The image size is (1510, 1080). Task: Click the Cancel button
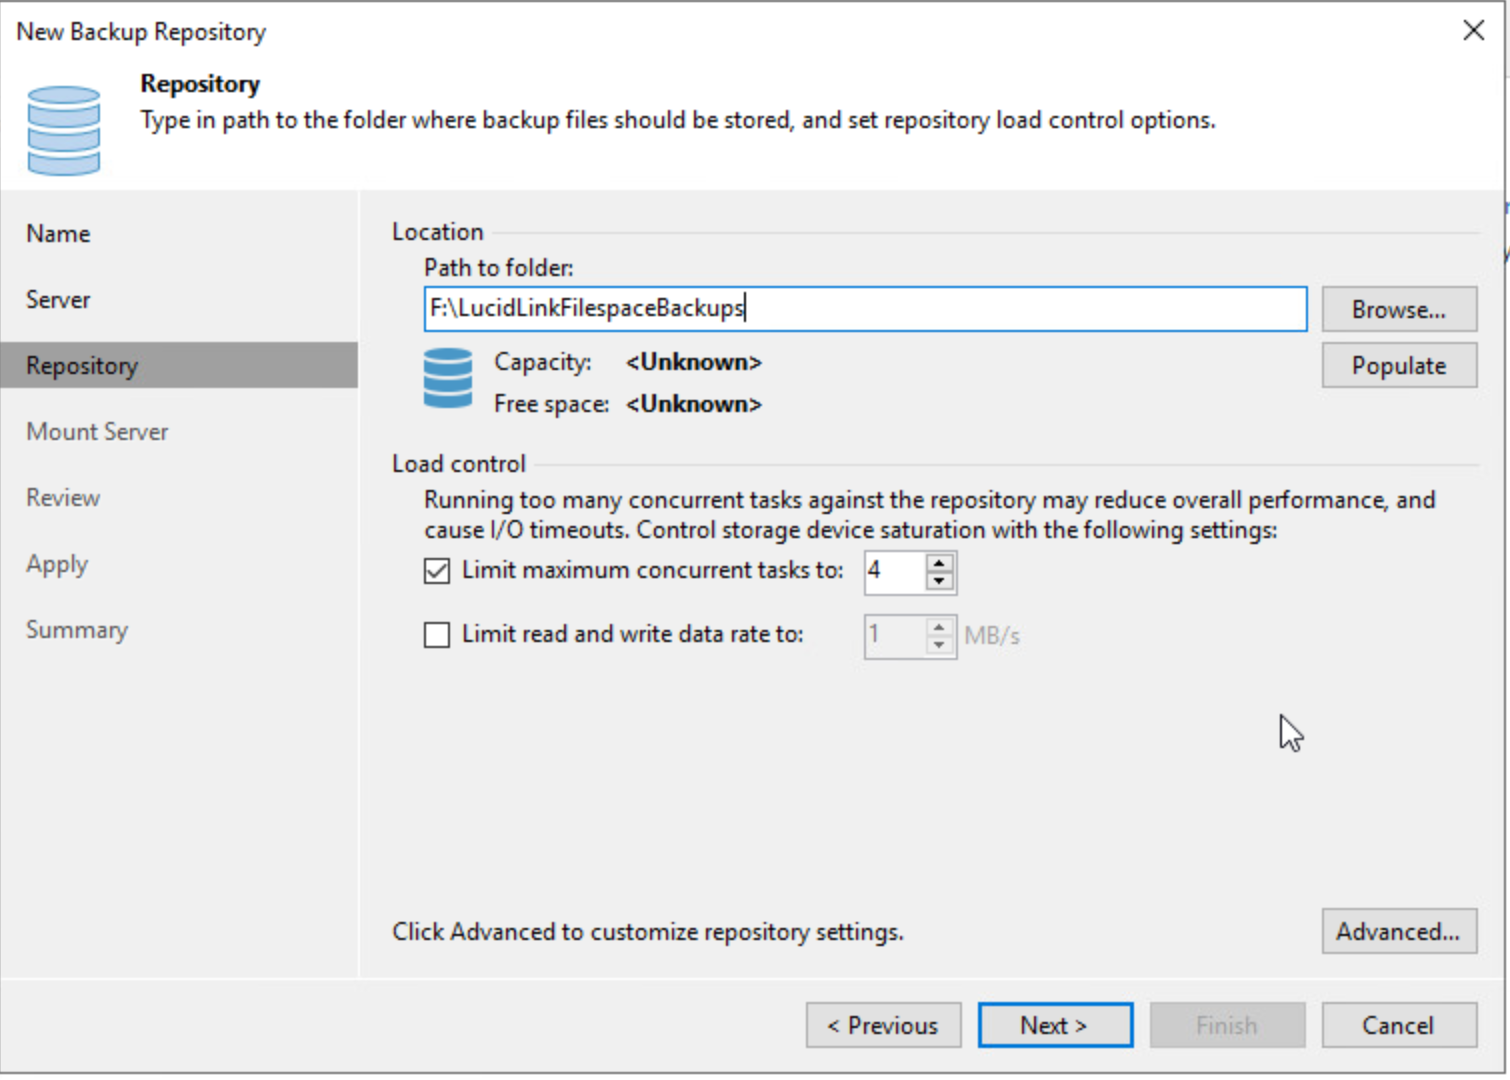(x=1399, y=1025)
